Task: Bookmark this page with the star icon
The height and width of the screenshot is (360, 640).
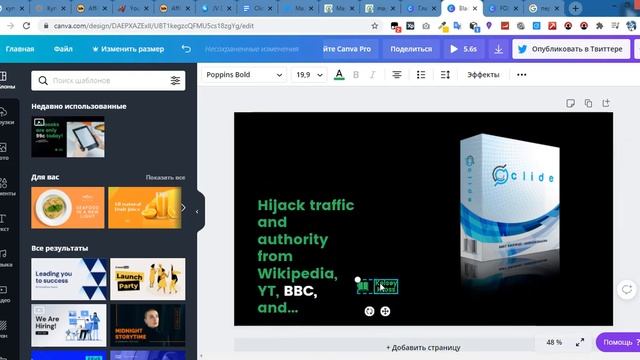Action: point(374,26)
